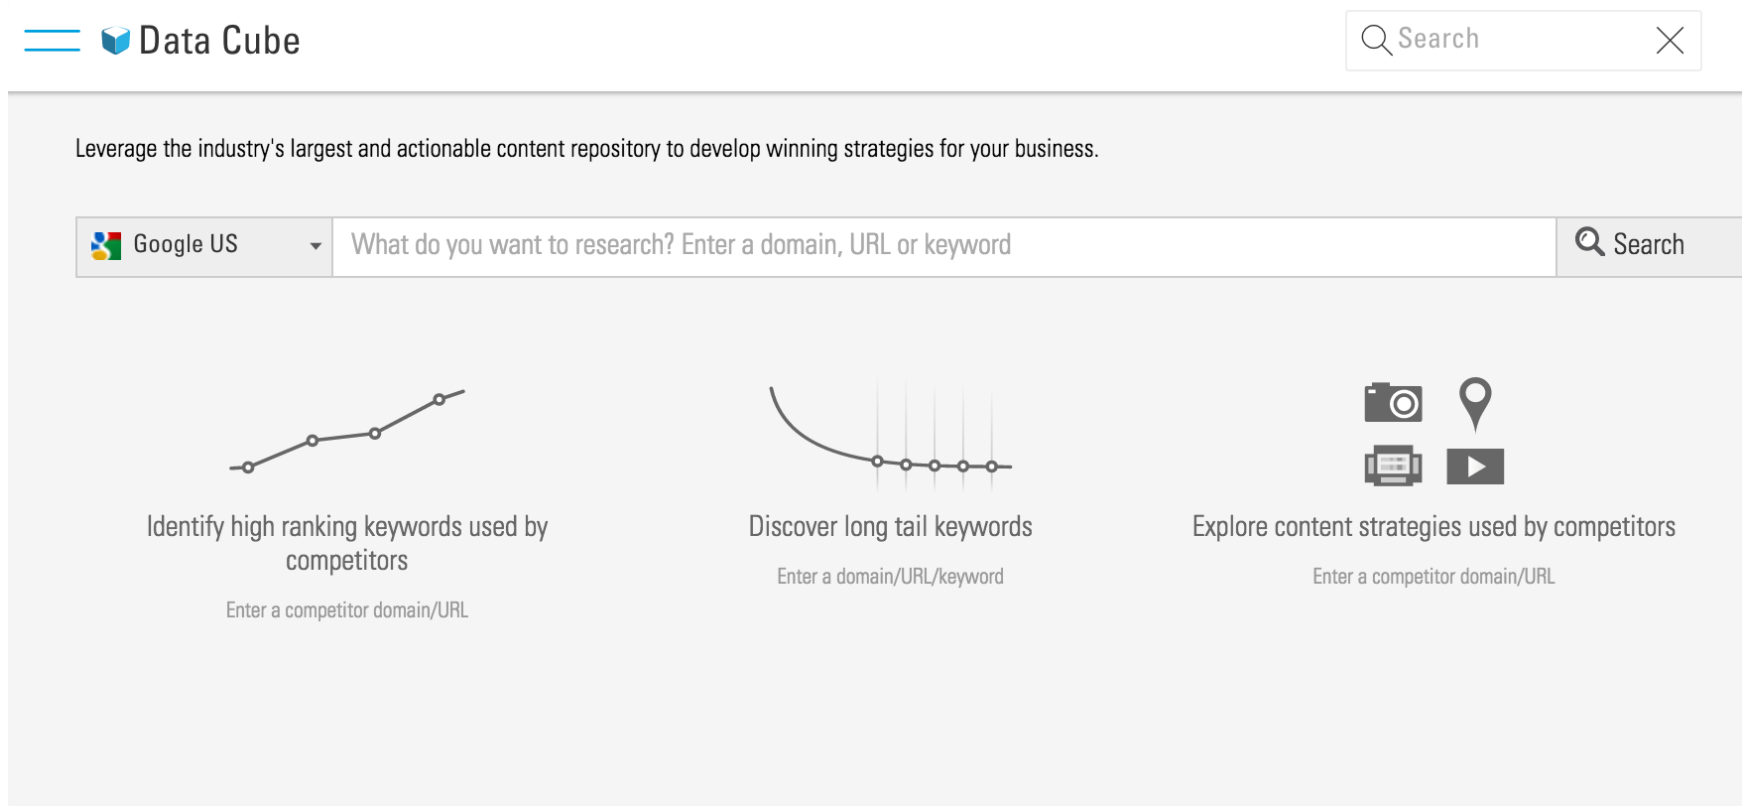Click the magnifier icon in top search box
The width and height of the screenshot is (1750, 812).
[x=1376, y=41]
